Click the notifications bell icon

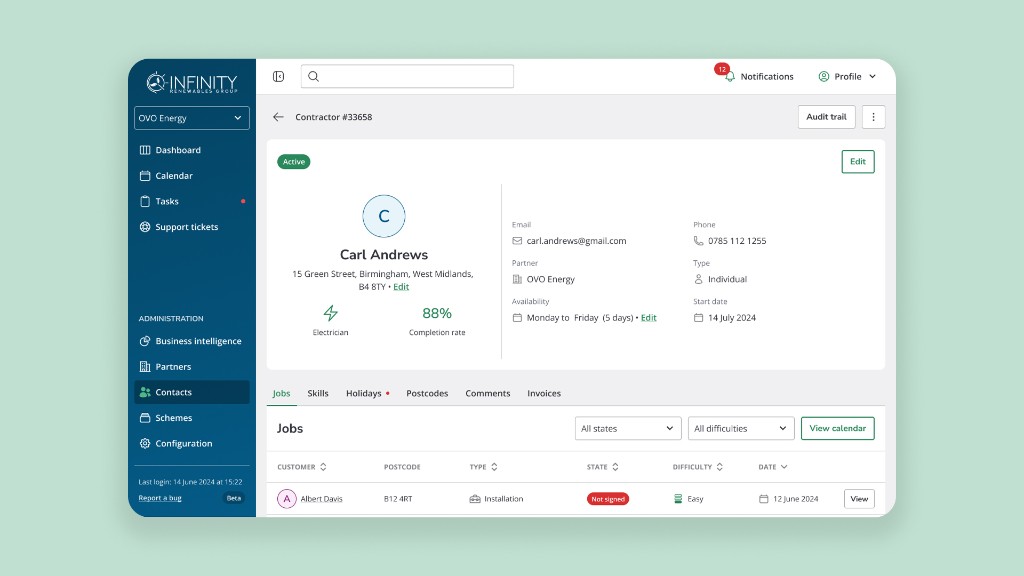729,76
